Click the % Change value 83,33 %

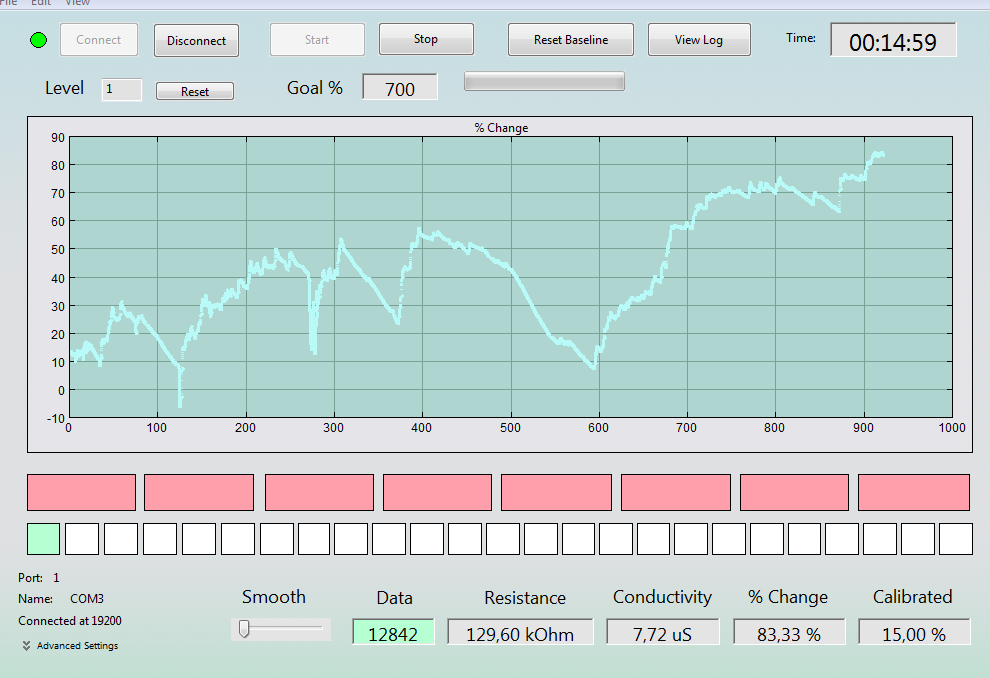[789, 633]
